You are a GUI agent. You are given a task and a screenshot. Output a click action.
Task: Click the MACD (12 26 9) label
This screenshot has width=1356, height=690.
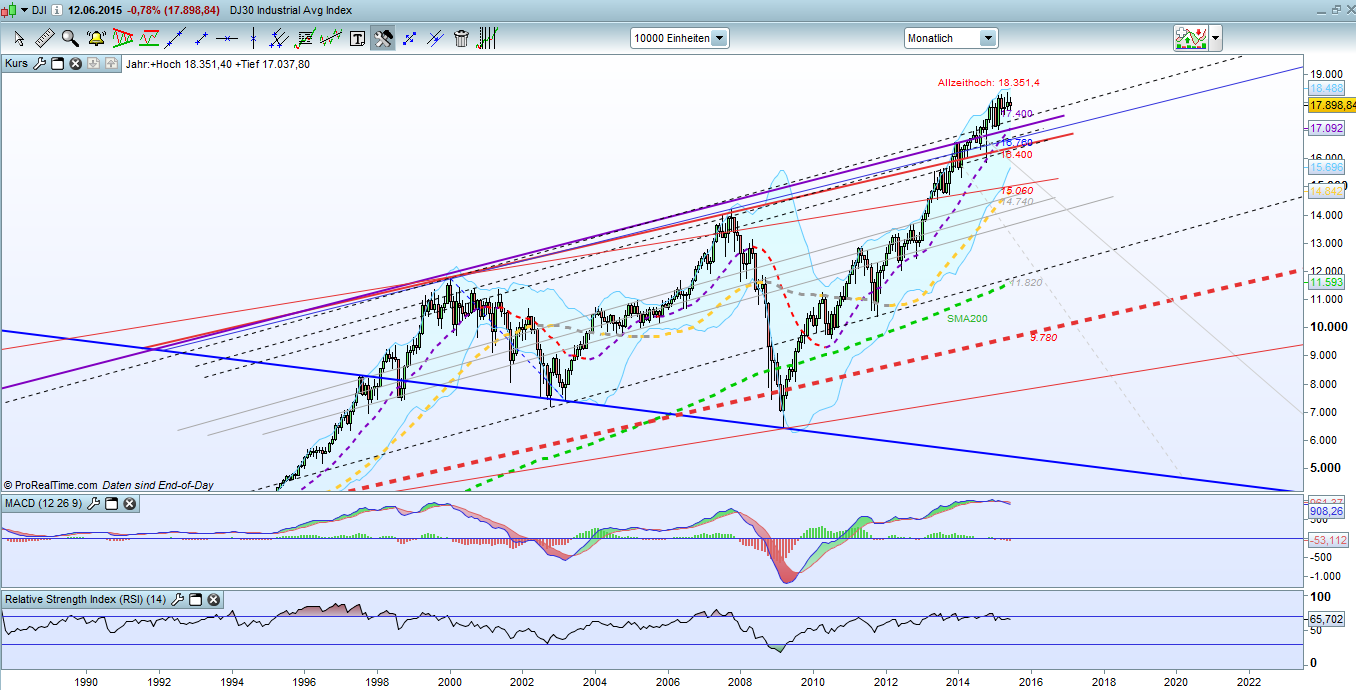pos(45,503)
